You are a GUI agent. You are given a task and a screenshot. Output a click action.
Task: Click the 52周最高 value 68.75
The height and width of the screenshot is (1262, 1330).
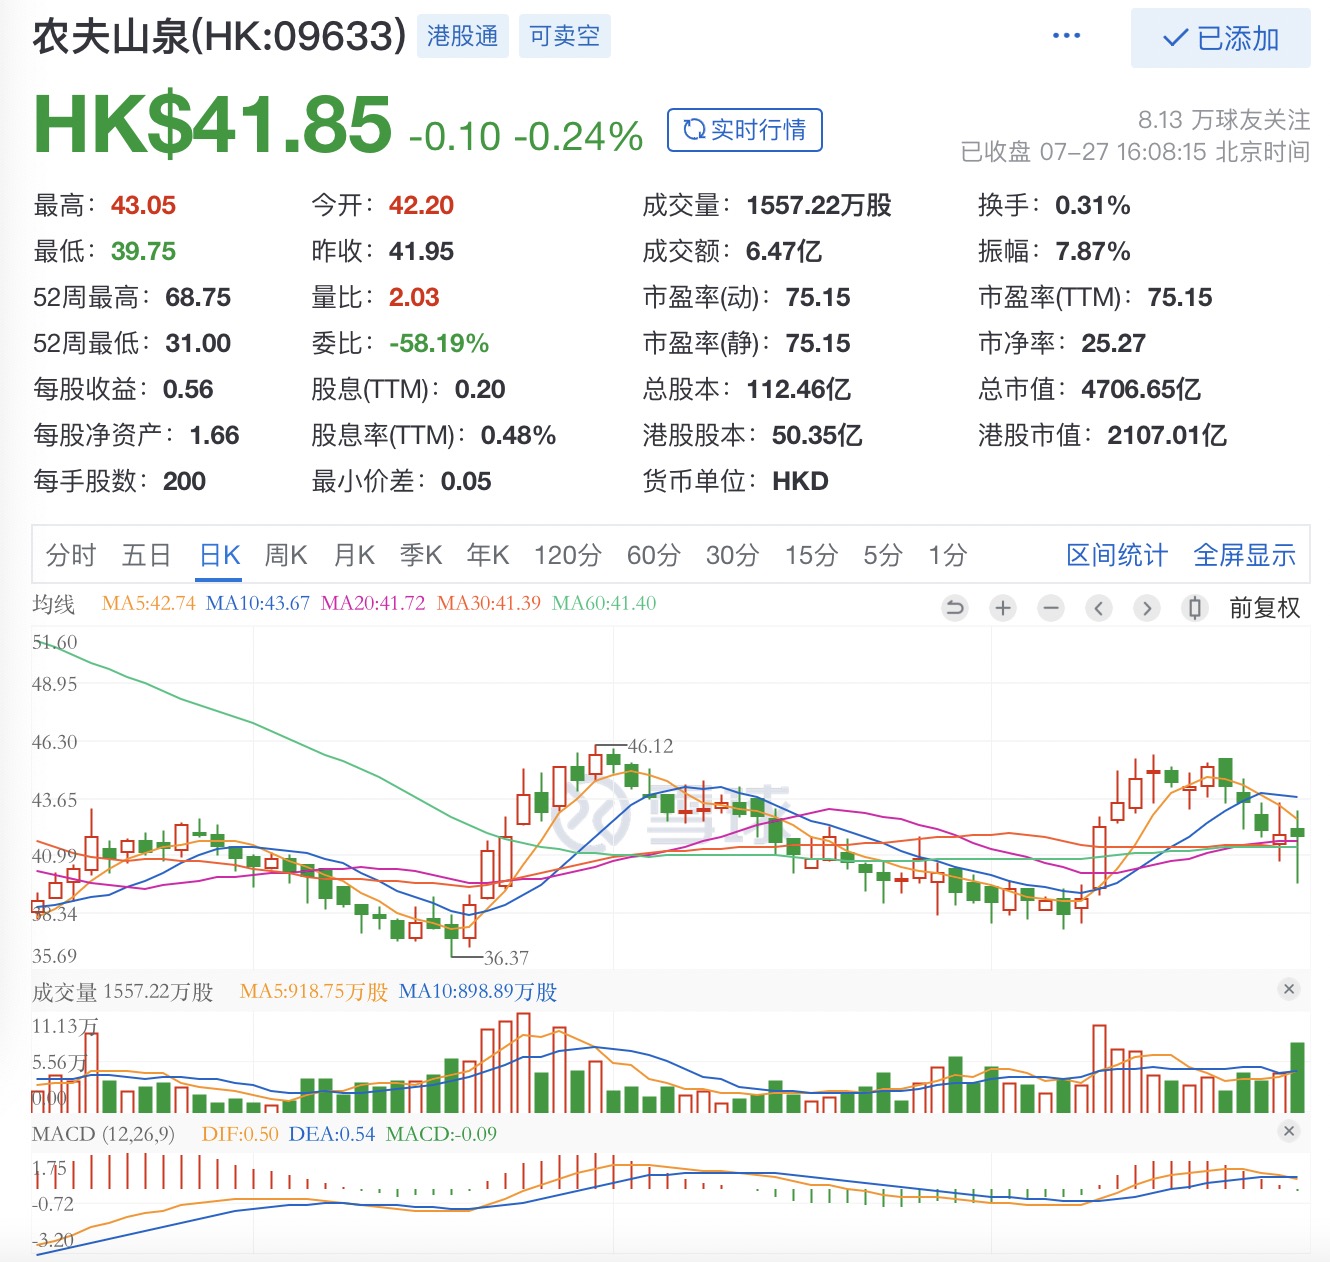198,298
